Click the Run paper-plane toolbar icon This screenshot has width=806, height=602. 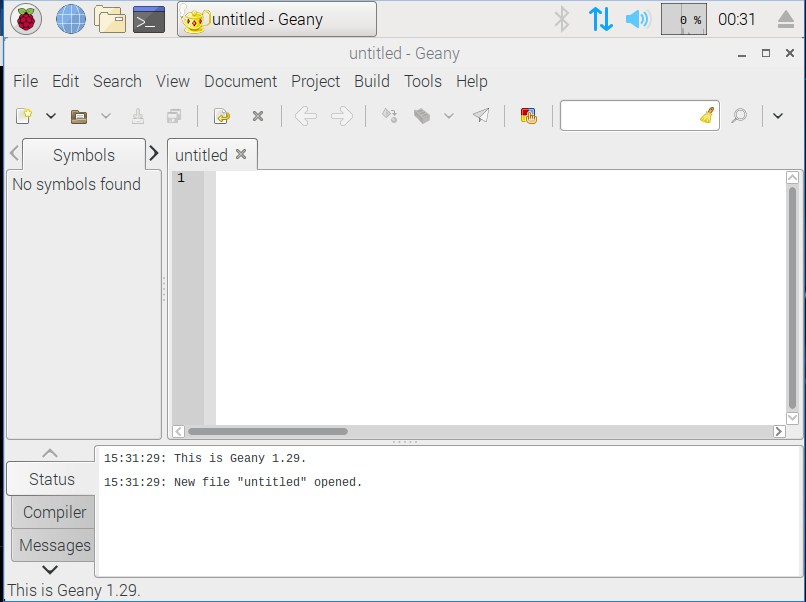481,115
